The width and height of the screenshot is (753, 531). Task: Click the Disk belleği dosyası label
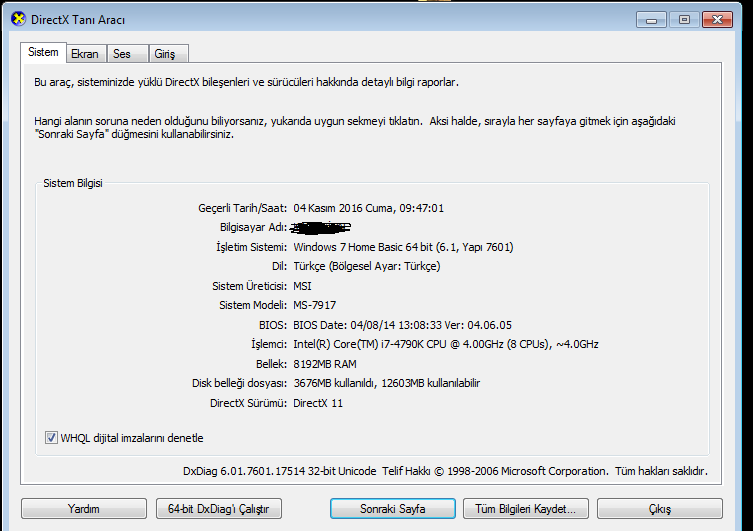(239, 383)
